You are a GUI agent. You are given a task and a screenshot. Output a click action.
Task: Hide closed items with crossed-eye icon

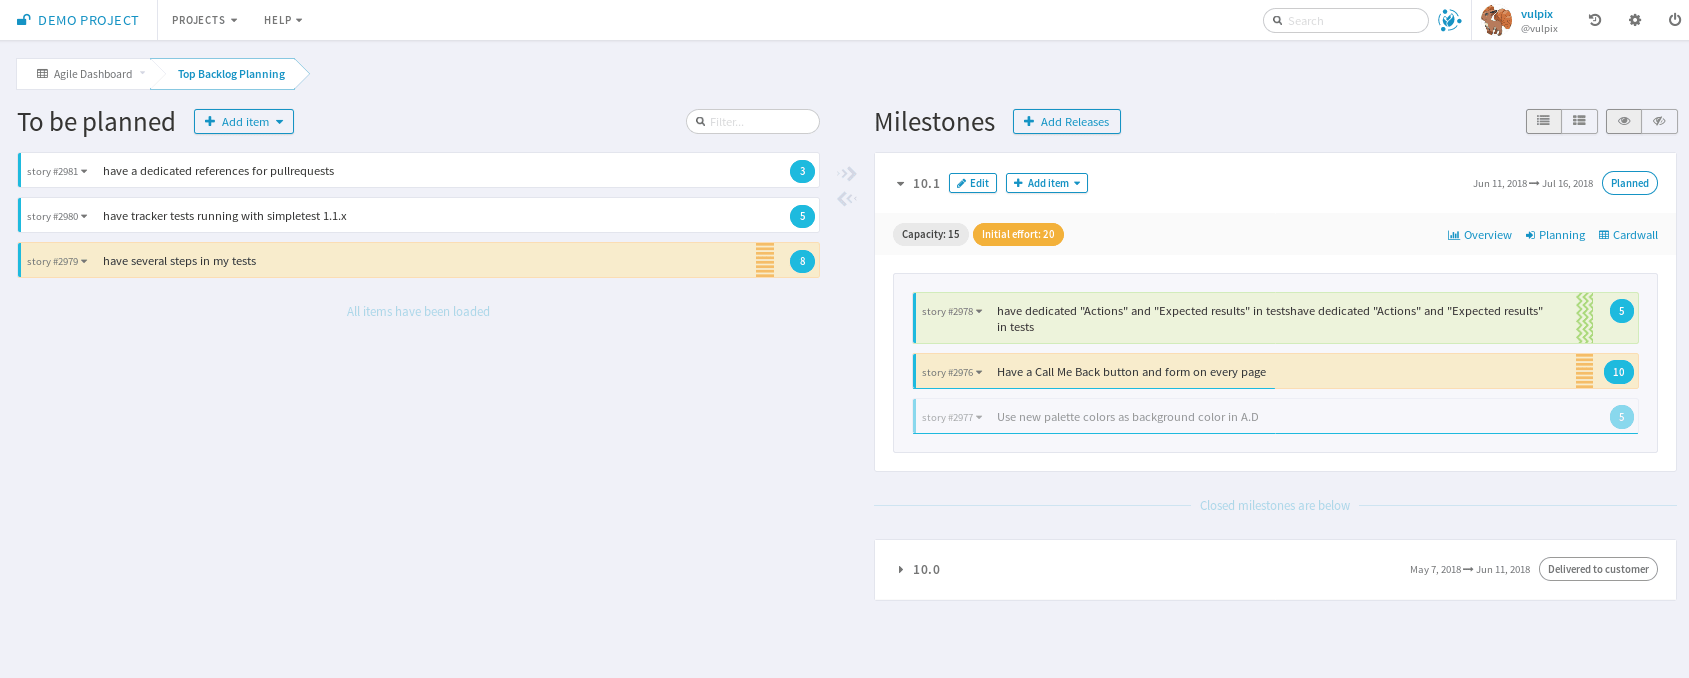[x=1659, y=121]
